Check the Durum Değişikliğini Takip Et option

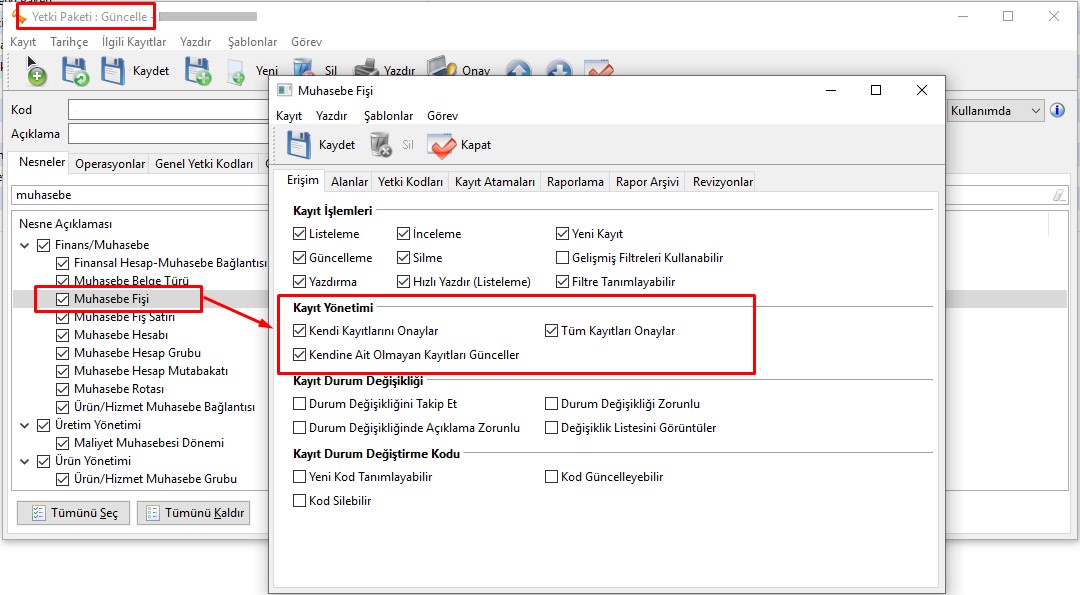(x=300, y=404)
